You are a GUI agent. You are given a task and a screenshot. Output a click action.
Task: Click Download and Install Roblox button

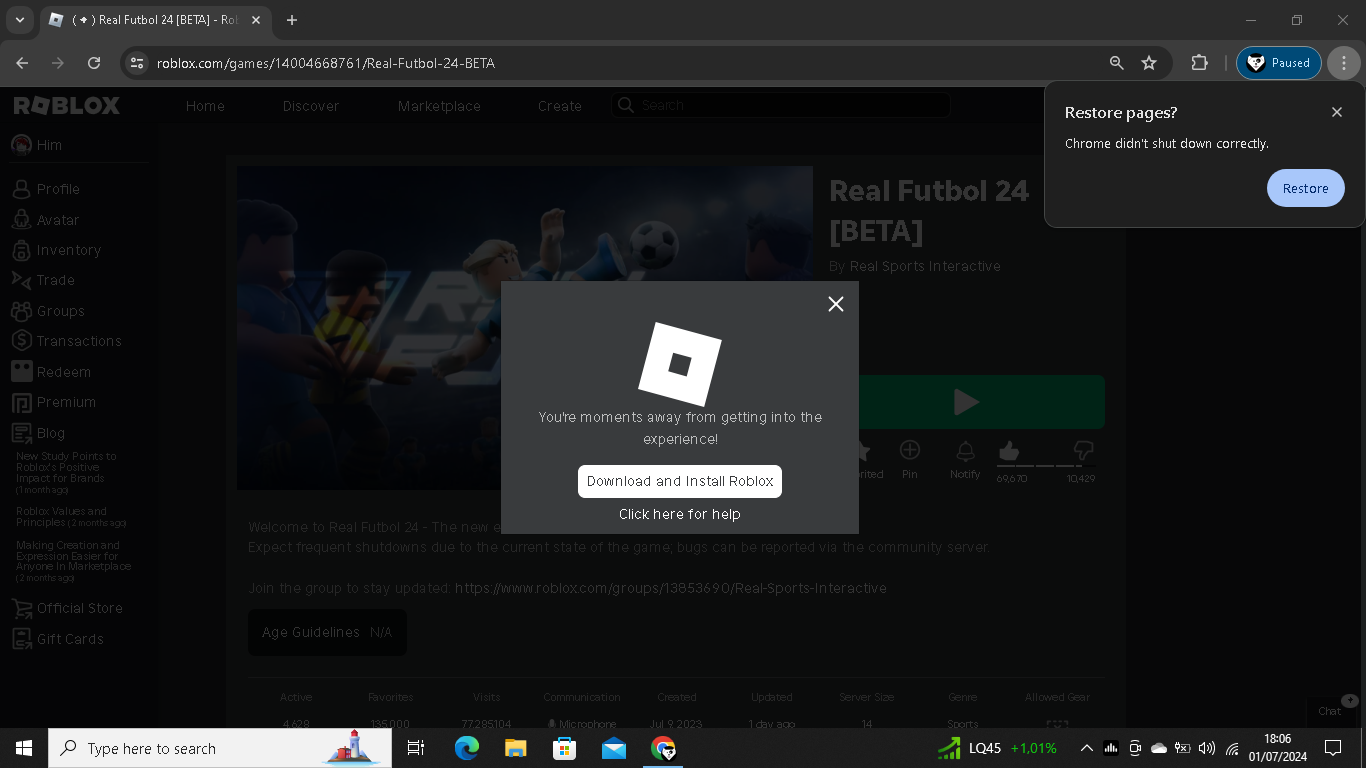point(680,481)
